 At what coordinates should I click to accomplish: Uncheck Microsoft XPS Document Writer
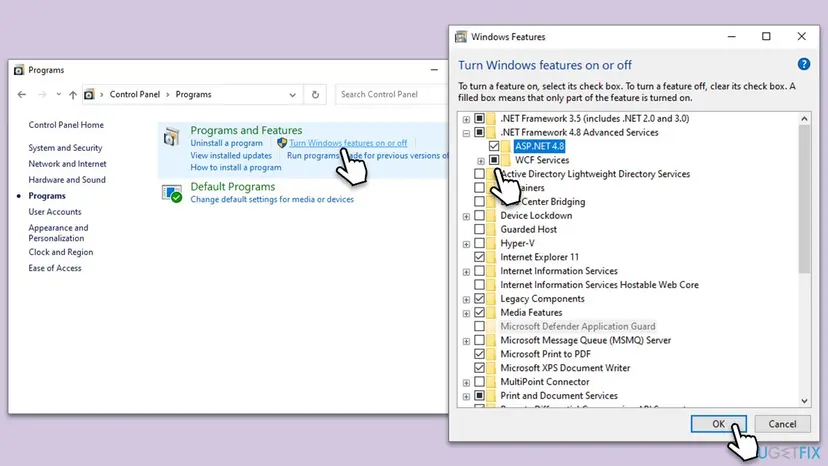(x=479, y=368)
